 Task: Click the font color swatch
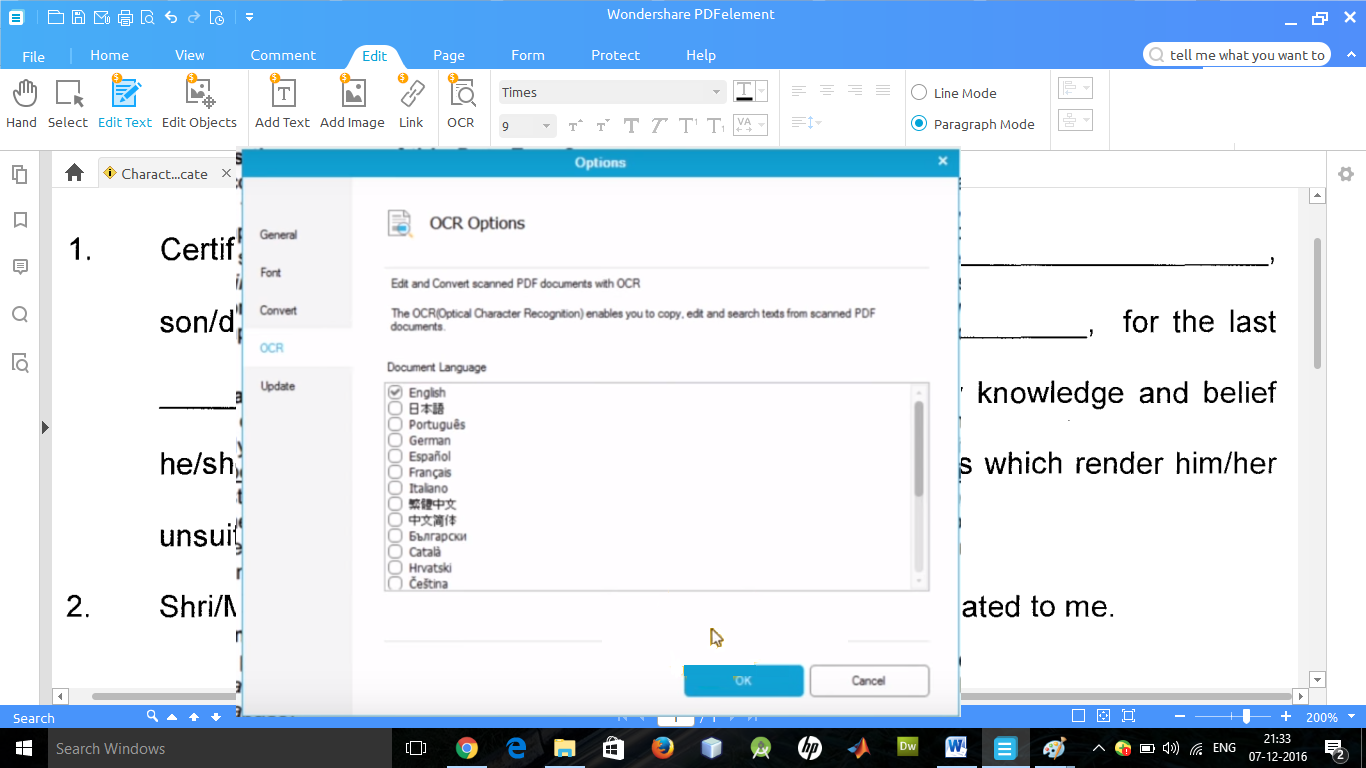tap(744, 91)
